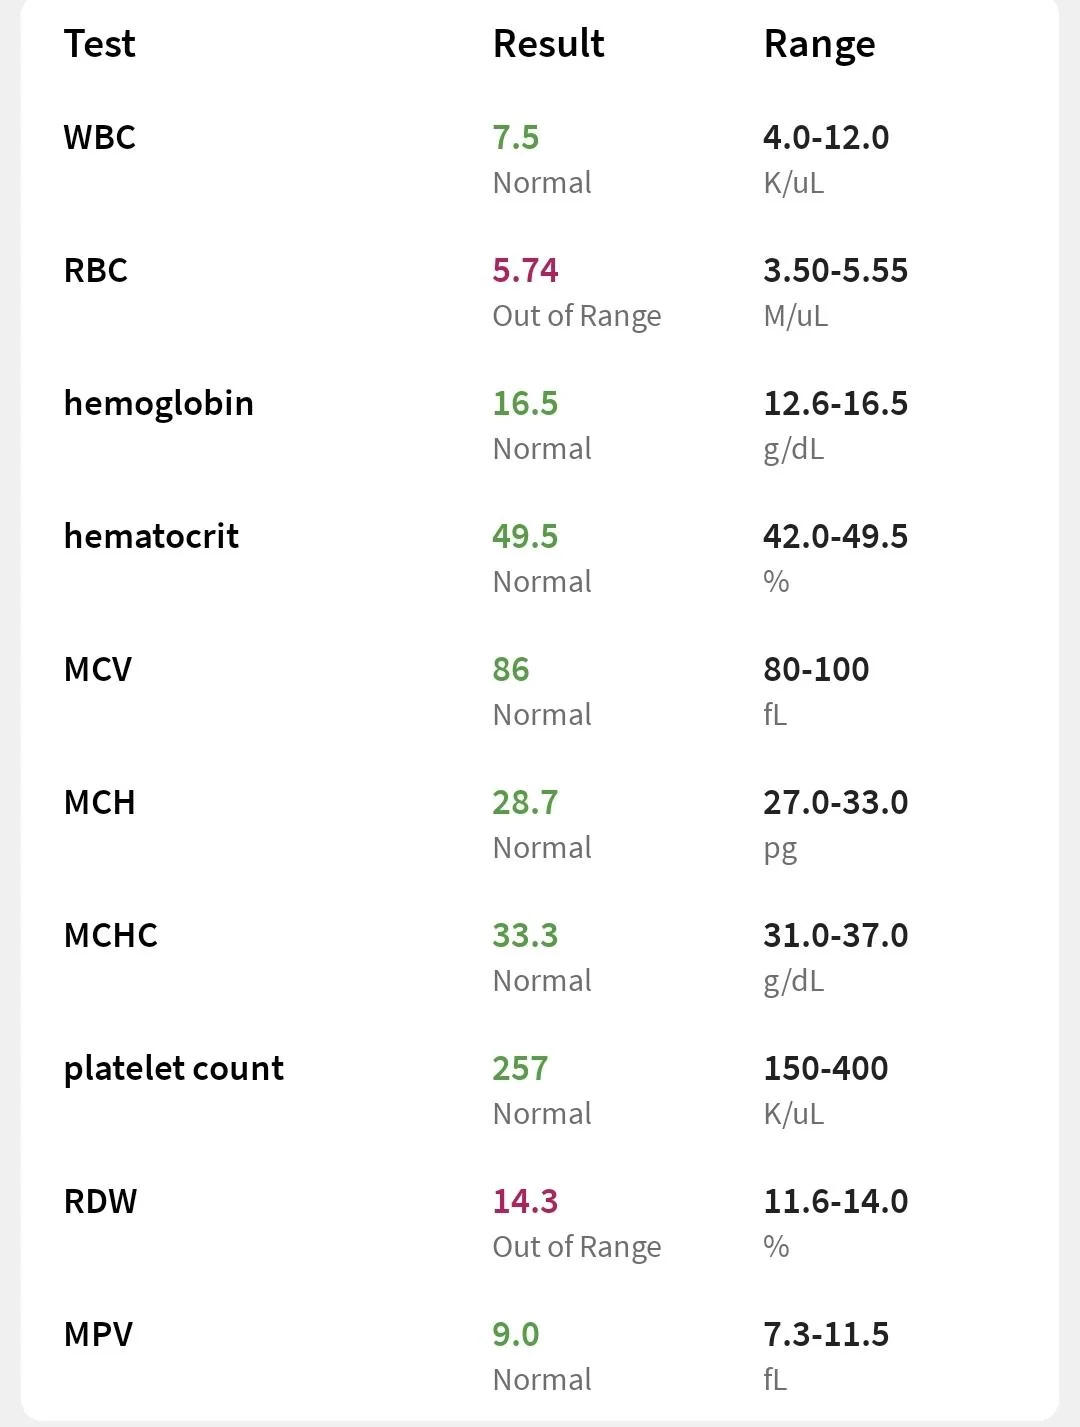Open the MCH test entry
Image resolution: width=1080 pixels, height=1427 pixels.
click(99, 803)
